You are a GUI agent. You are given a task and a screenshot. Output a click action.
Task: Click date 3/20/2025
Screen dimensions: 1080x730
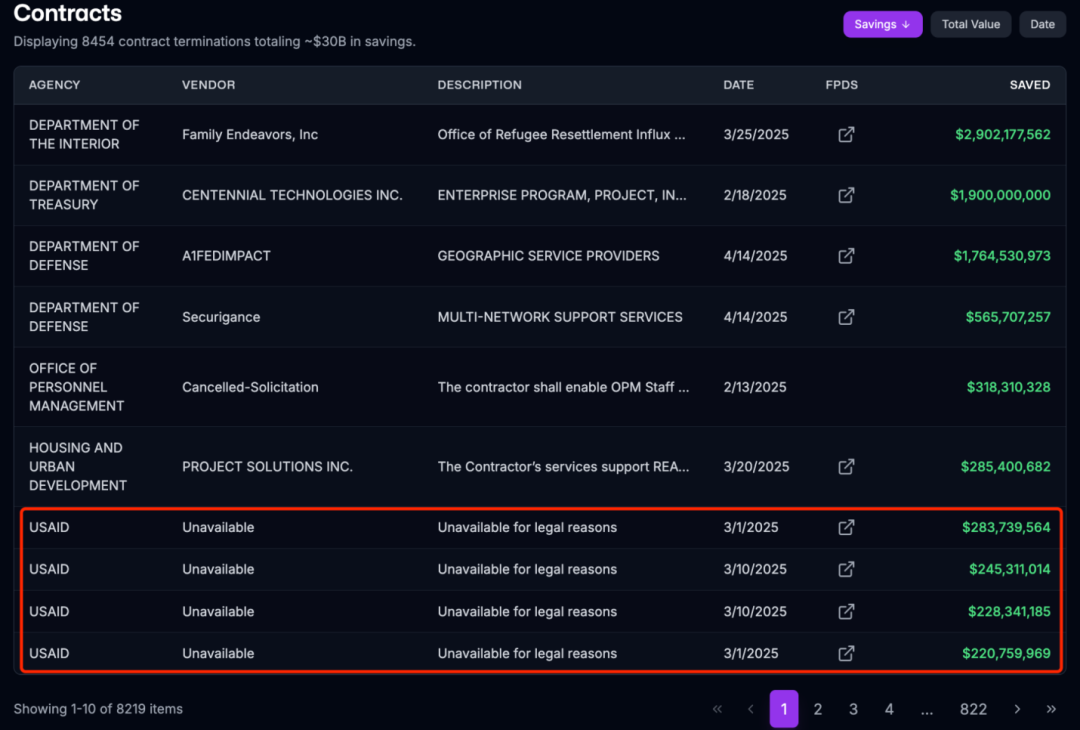(756, 466)
